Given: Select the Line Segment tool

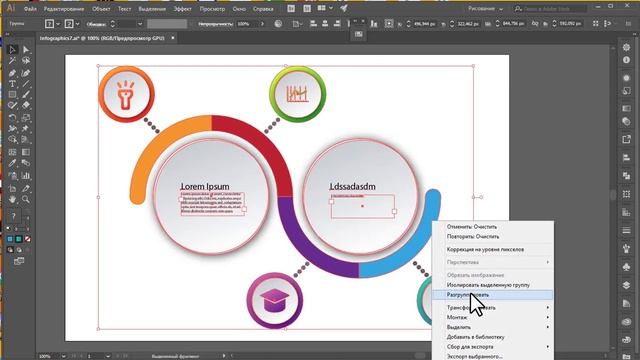Looking at the screenshot, I should click(26, 84).
